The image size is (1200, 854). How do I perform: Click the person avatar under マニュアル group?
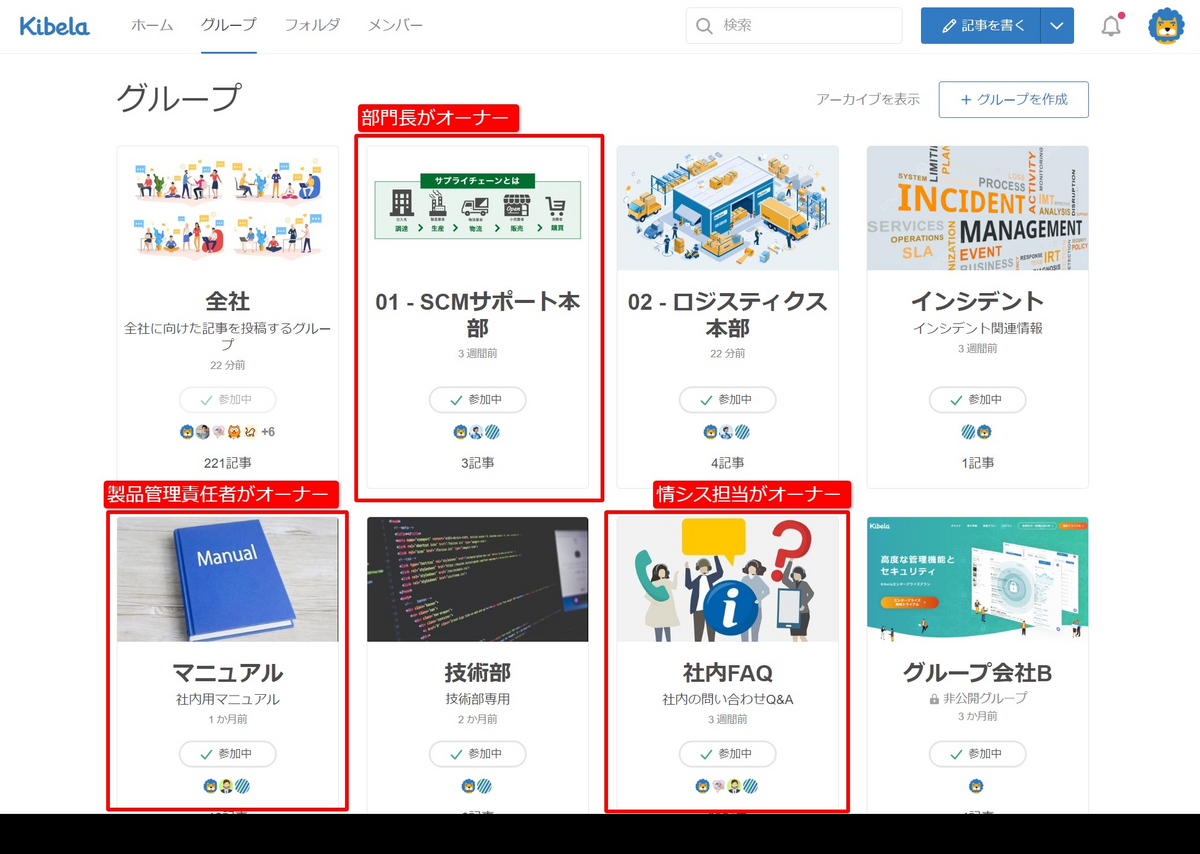pos(226,785)
